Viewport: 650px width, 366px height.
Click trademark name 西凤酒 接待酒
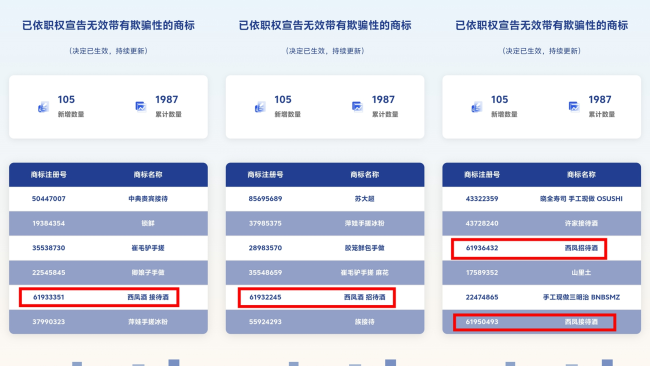tap(148, 297)
